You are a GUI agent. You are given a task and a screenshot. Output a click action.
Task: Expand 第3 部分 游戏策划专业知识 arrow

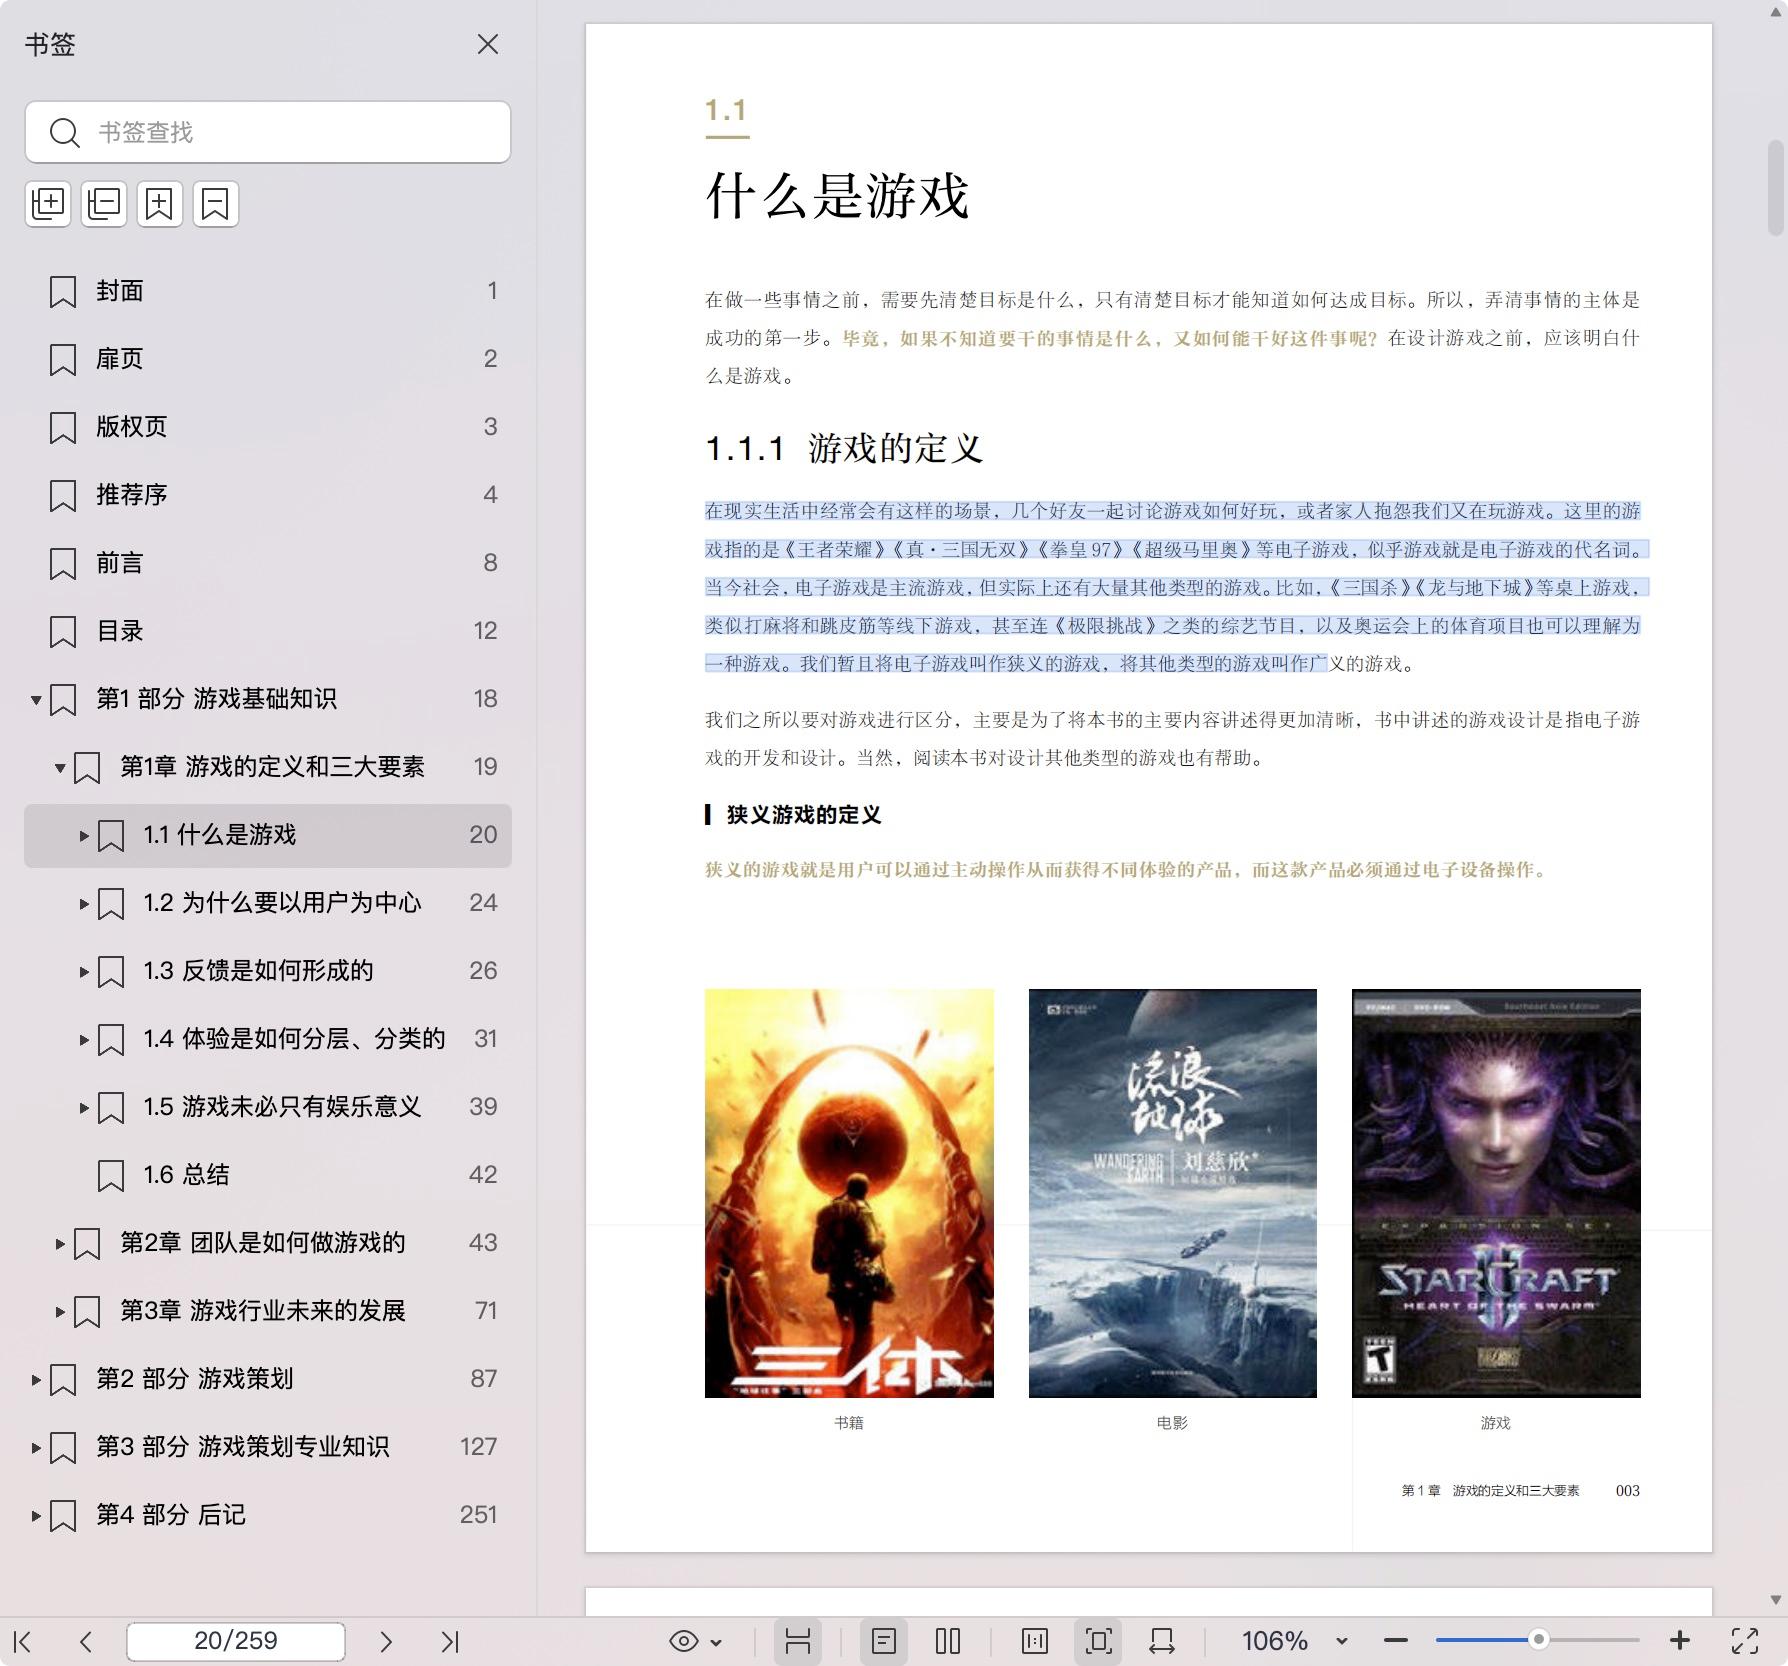pos(36,1448)
